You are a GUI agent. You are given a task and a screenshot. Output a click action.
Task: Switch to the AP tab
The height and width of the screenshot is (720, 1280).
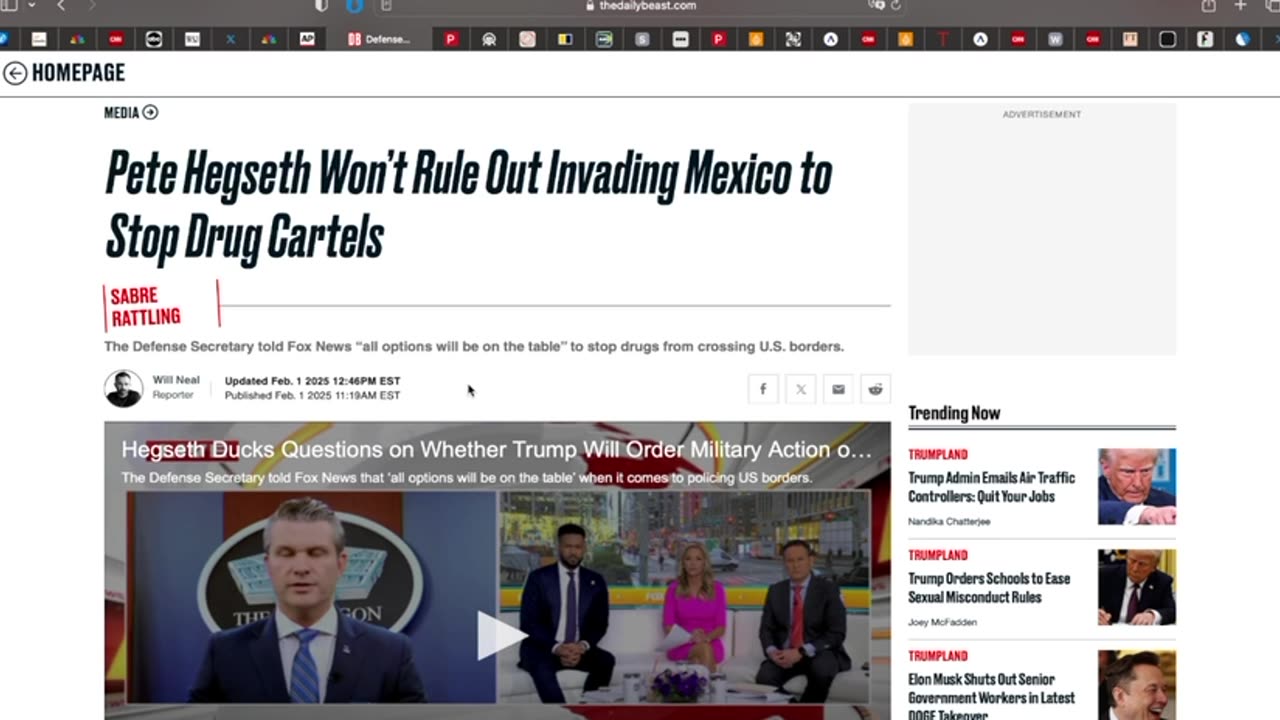307,40
